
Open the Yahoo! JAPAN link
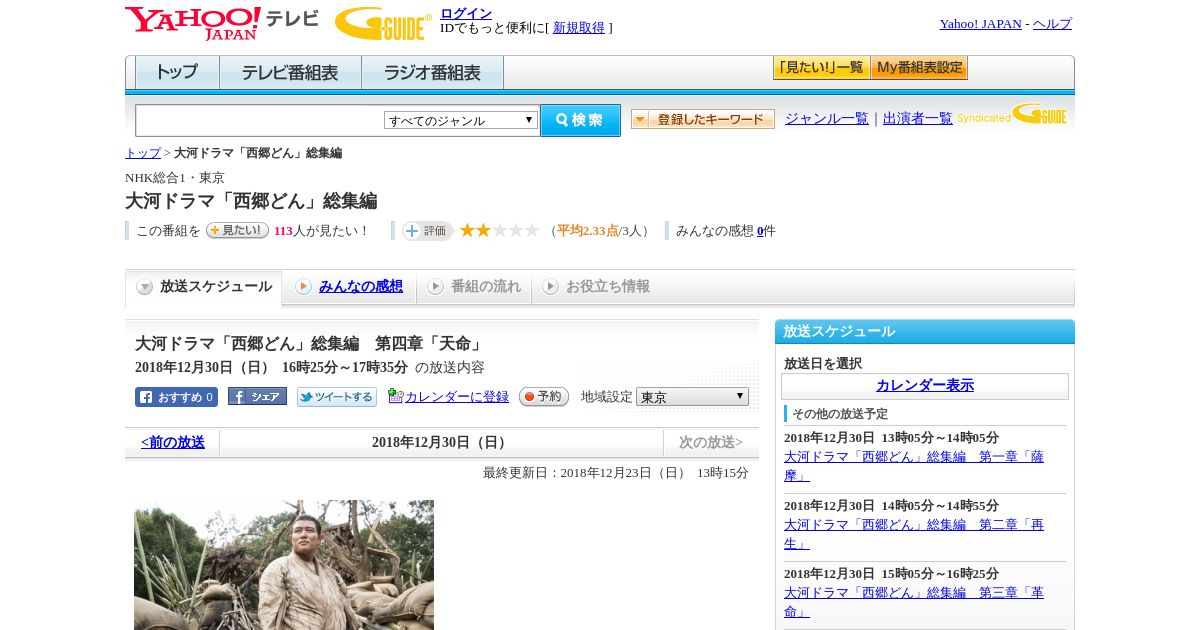[980, 24]
